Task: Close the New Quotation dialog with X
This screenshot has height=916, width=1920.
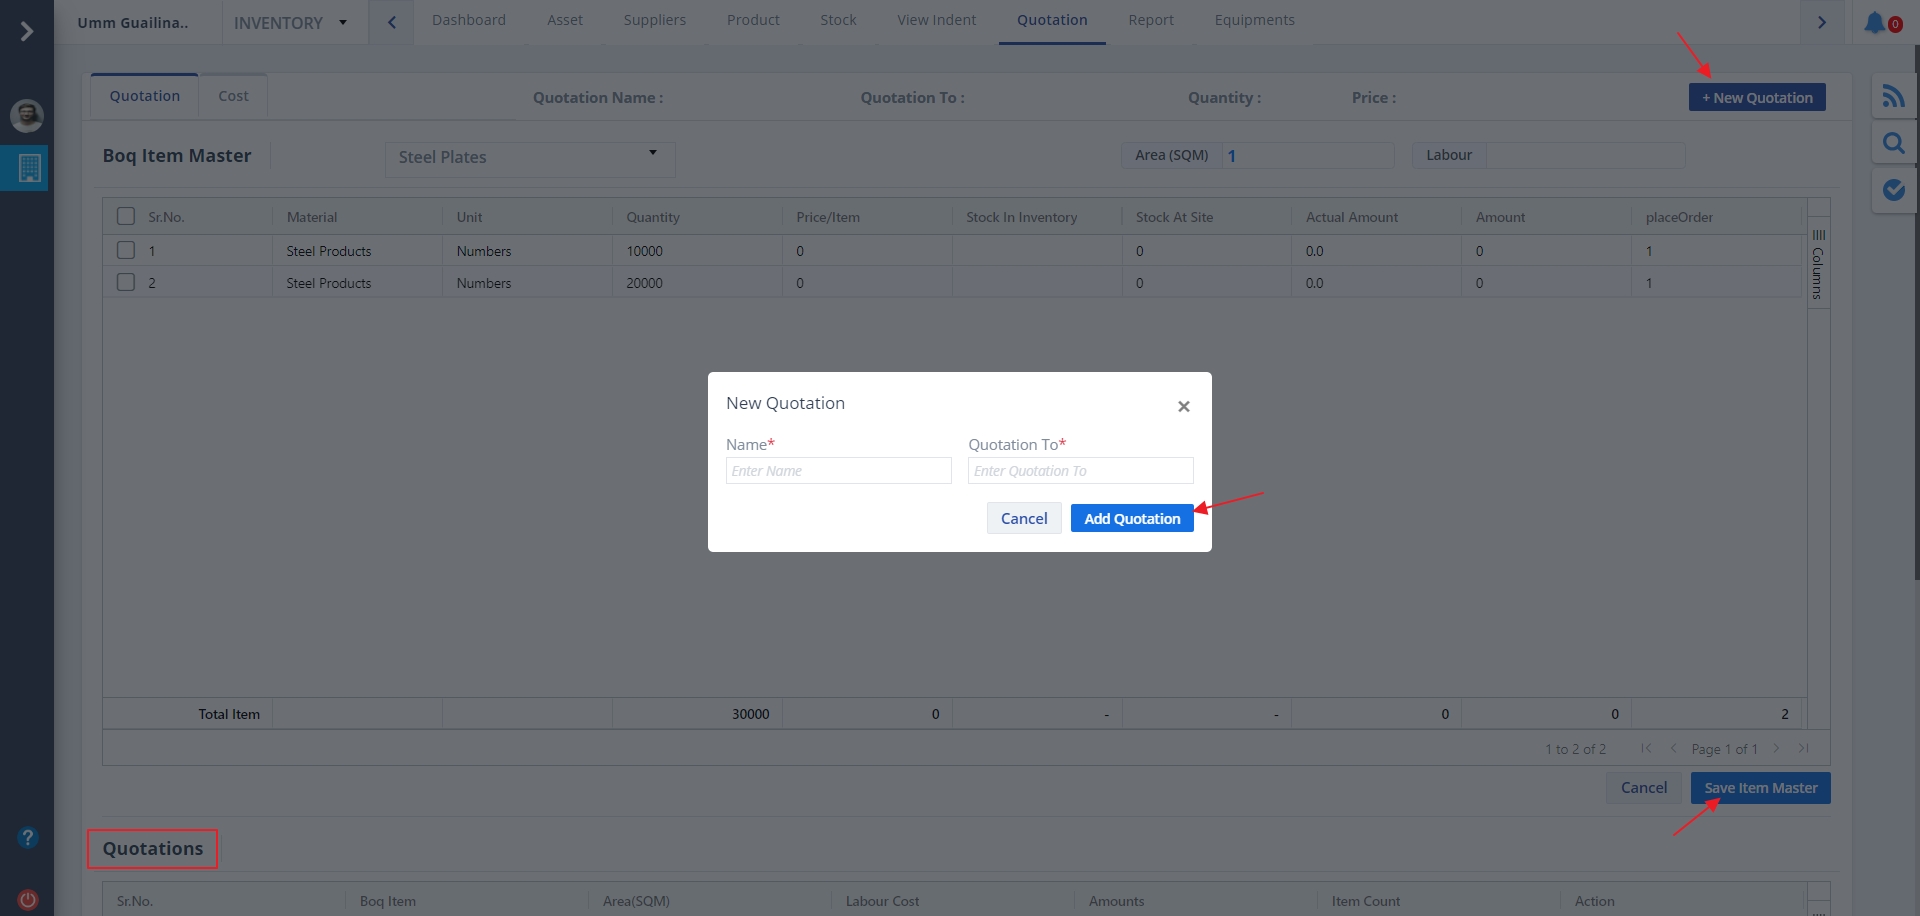Action: 1183,406
